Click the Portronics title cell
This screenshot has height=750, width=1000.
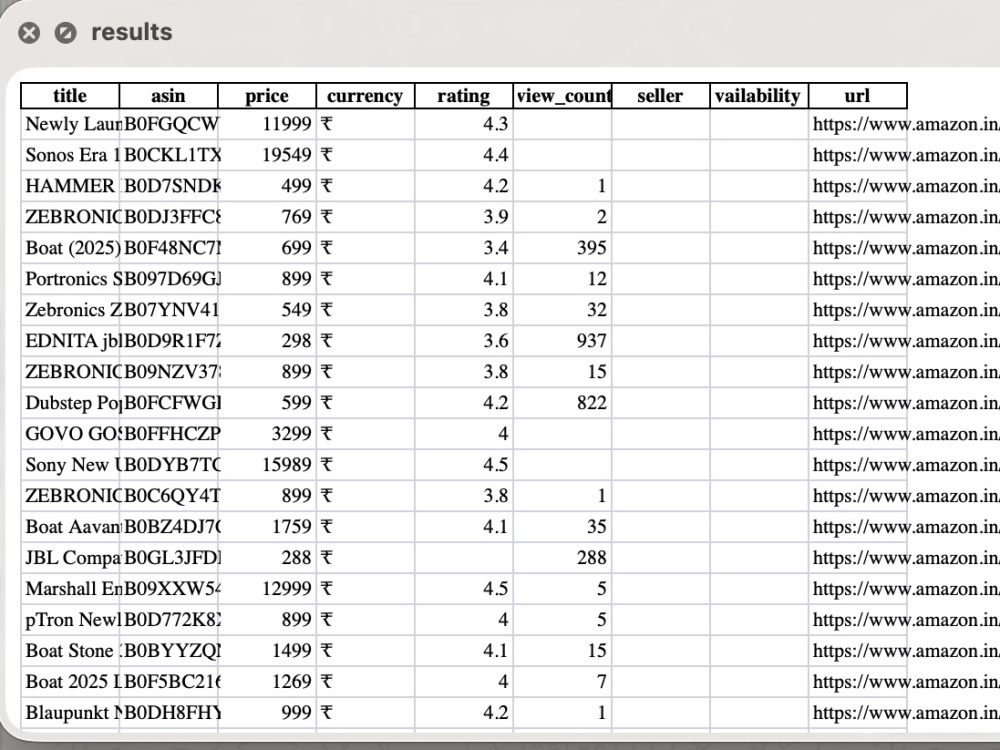coord(70,279)
